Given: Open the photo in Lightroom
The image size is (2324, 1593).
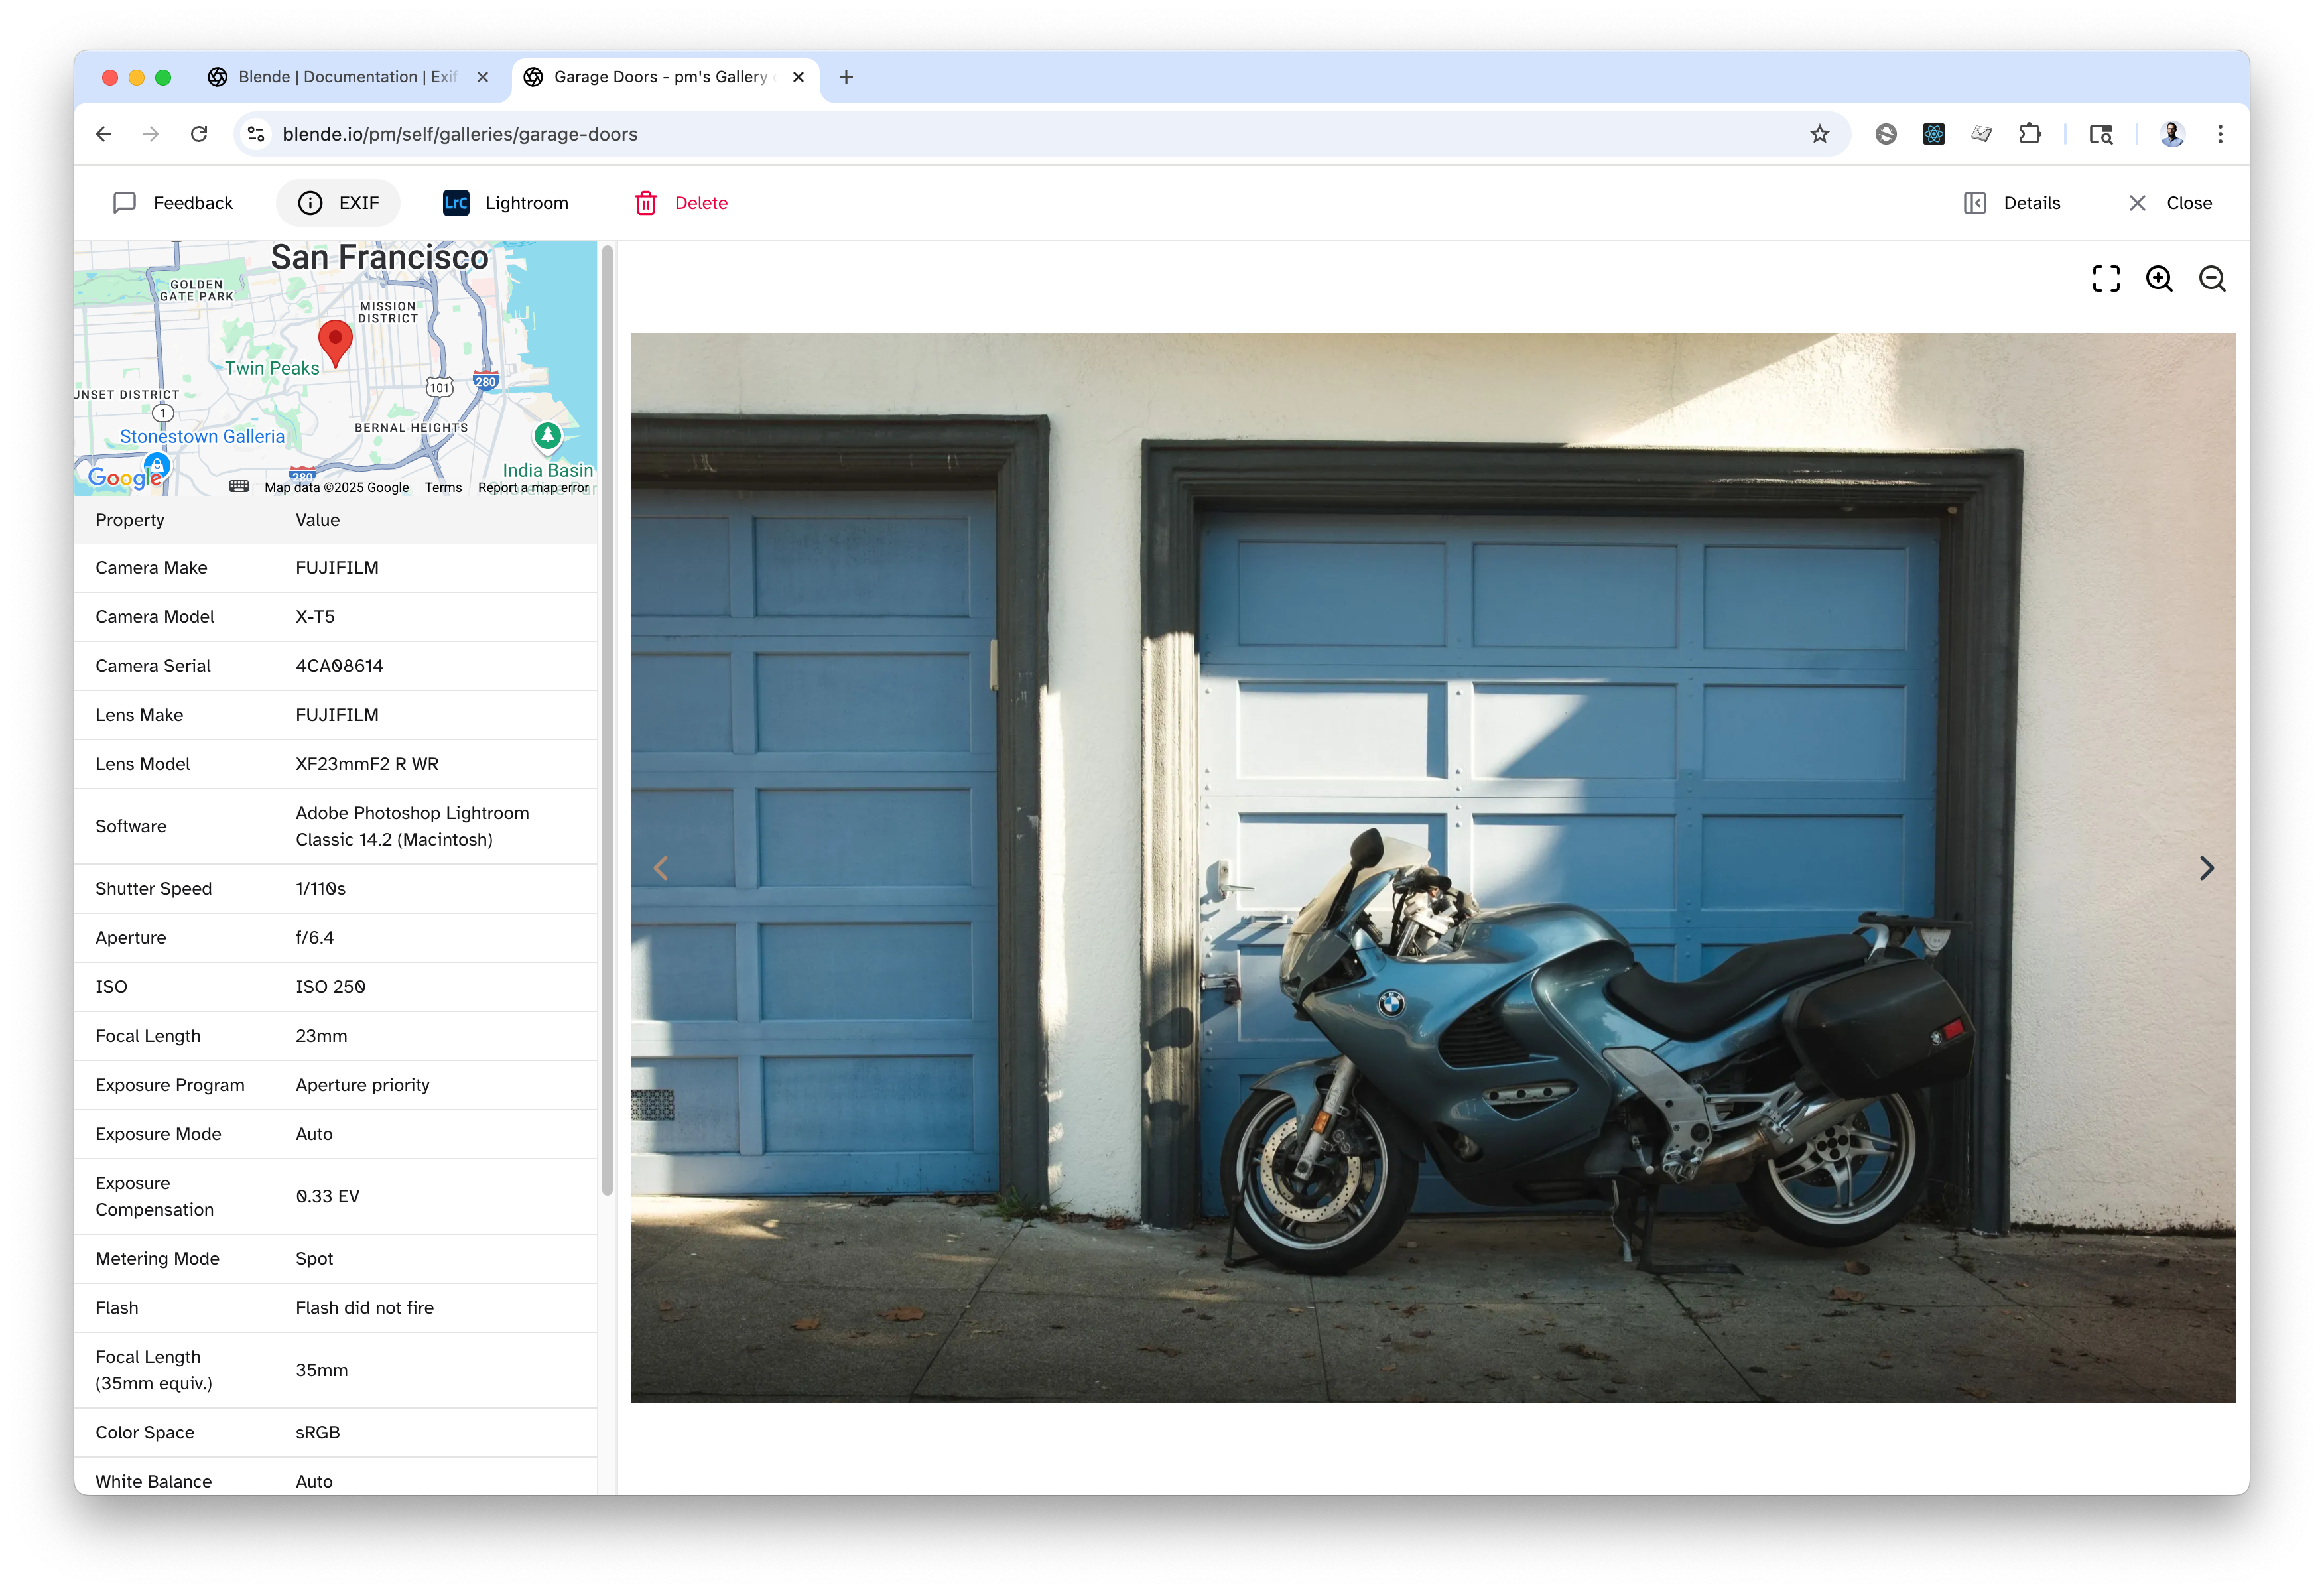Looking at the screenshot, I should [x=456, y=203].
